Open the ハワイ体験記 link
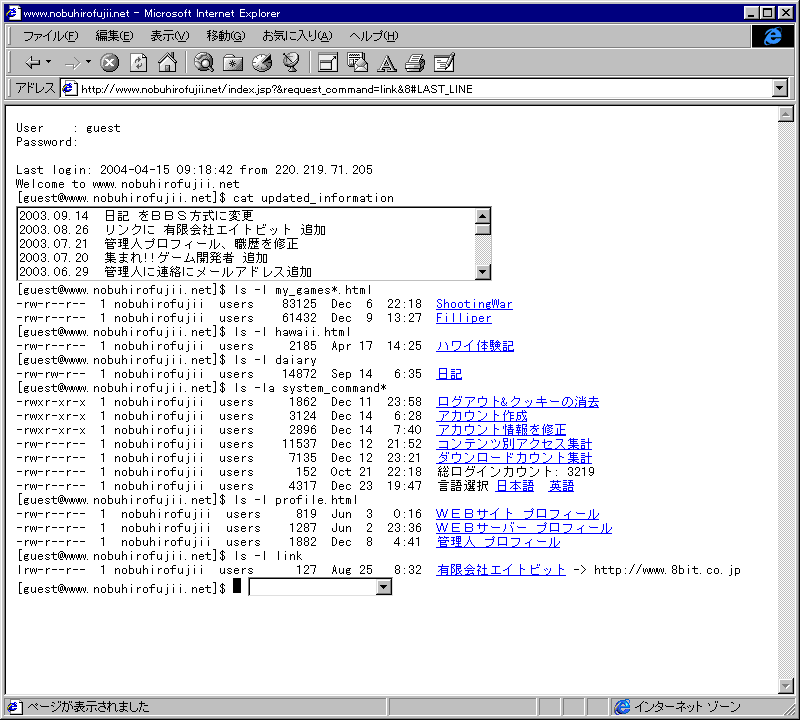The height and width of the screenshot is (720, 800). (475, 346)
